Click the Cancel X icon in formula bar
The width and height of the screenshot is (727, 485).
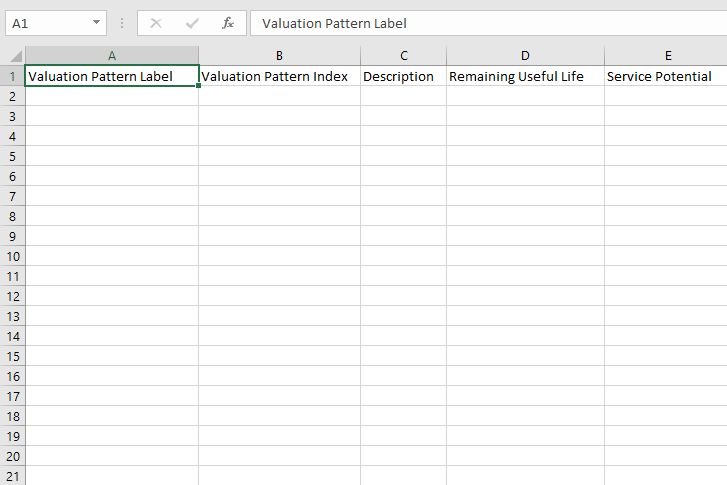coord(156,23)
